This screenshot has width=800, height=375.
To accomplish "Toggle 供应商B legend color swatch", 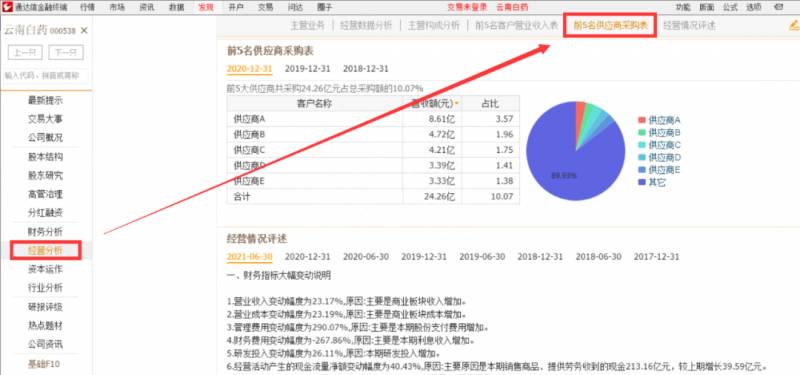I will pos(642,133).
